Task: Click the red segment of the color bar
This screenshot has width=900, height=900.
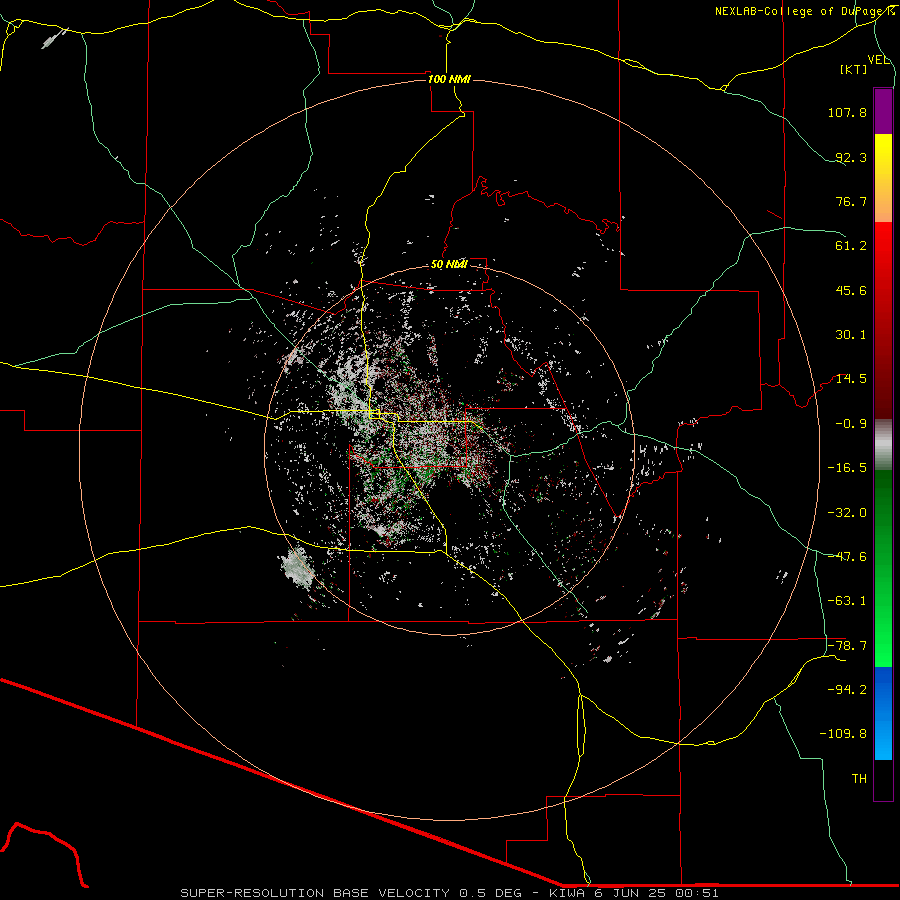Action: (883, 320)
